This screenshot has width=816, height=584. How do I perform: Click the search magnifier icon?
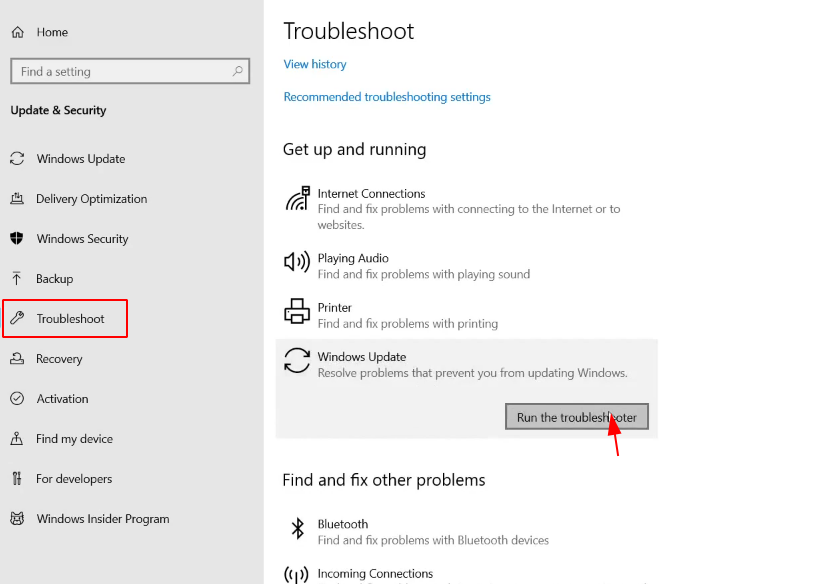tap(237, 71)
